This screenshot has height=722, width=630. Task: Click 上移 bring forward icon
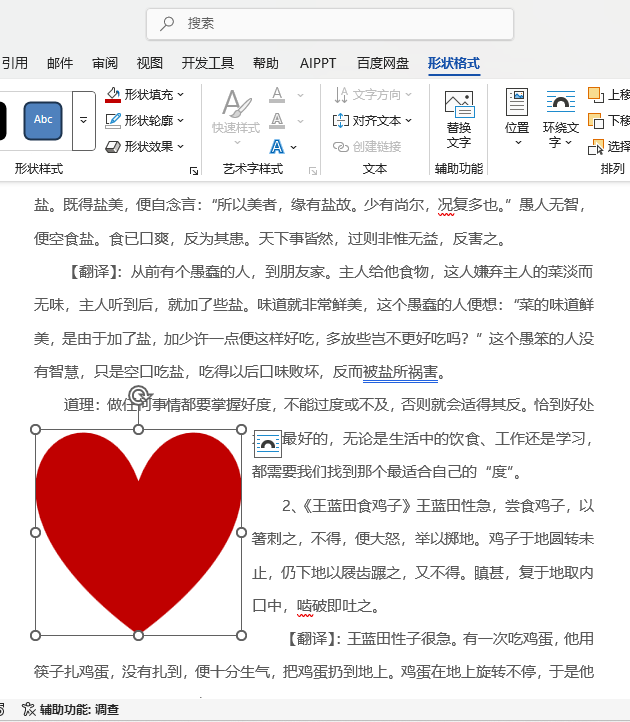[x=596, y=95]
